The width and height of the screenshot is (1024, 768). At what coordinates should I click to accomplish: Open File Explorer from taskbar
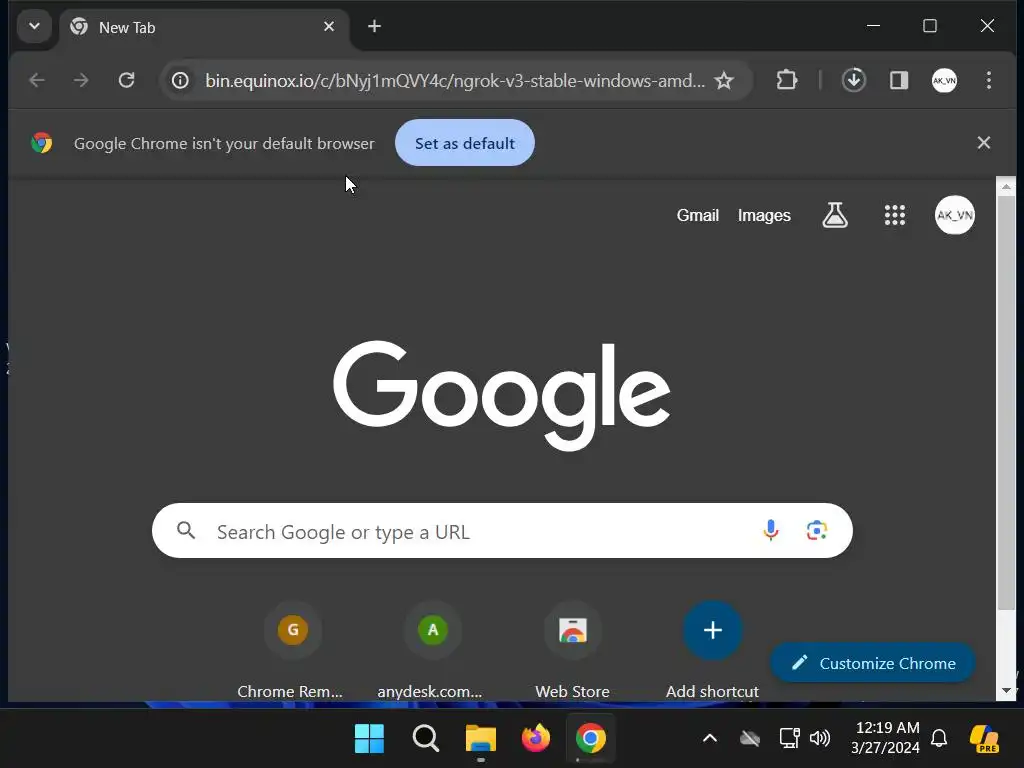481,739
